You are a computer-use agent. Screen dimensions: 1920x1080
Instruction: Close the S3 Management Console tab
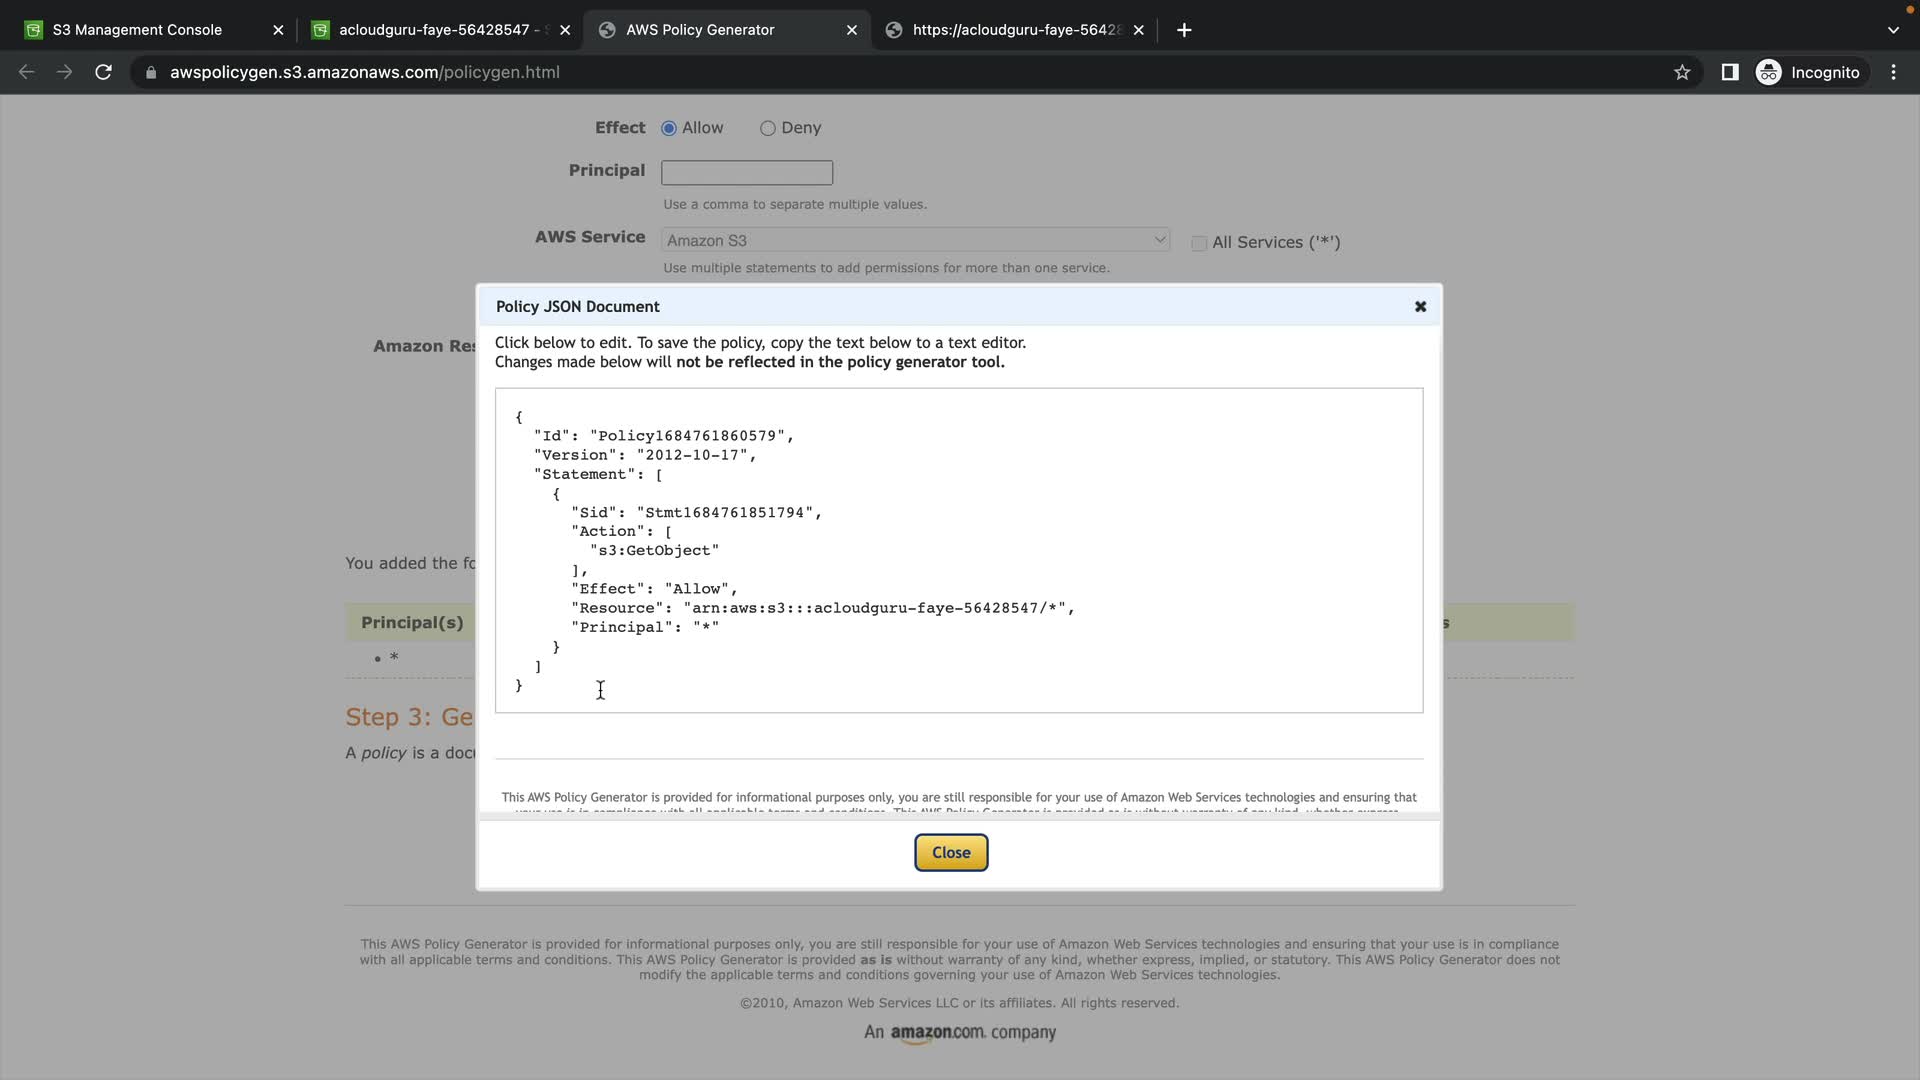coord(278,30)
